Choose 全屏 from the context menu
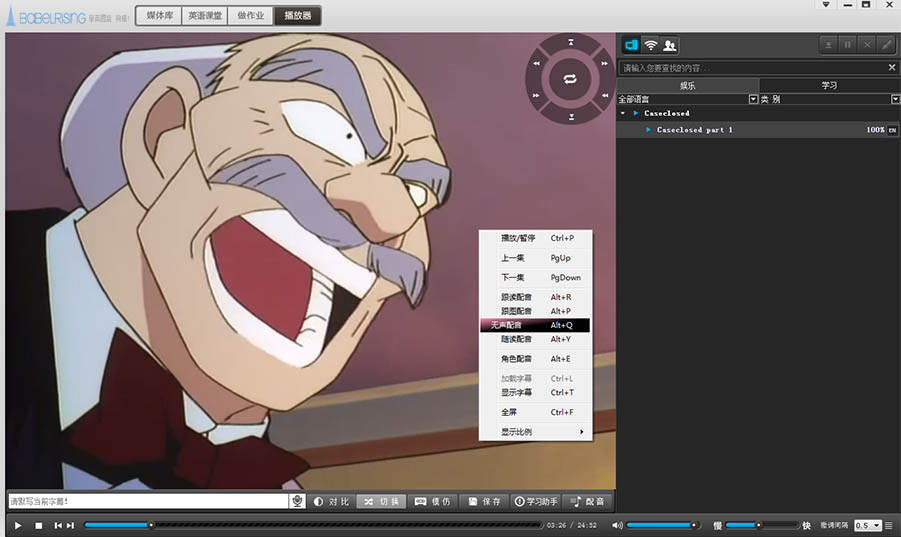This screenshot has height=537, width=901. pos(535,412)
